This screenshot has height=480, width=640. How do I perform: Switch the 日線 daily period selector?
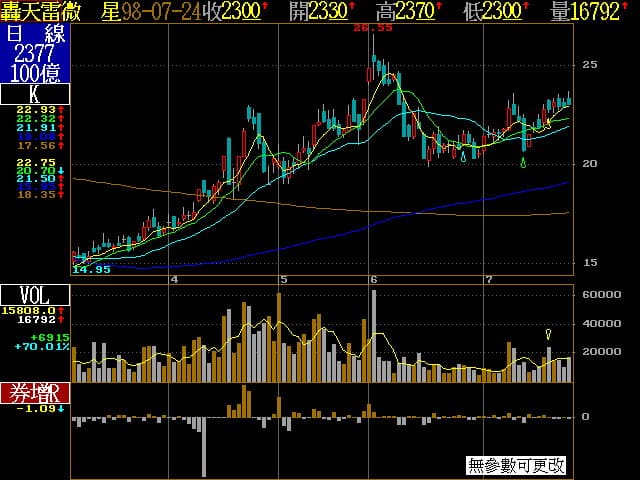[x=35, y=33]
